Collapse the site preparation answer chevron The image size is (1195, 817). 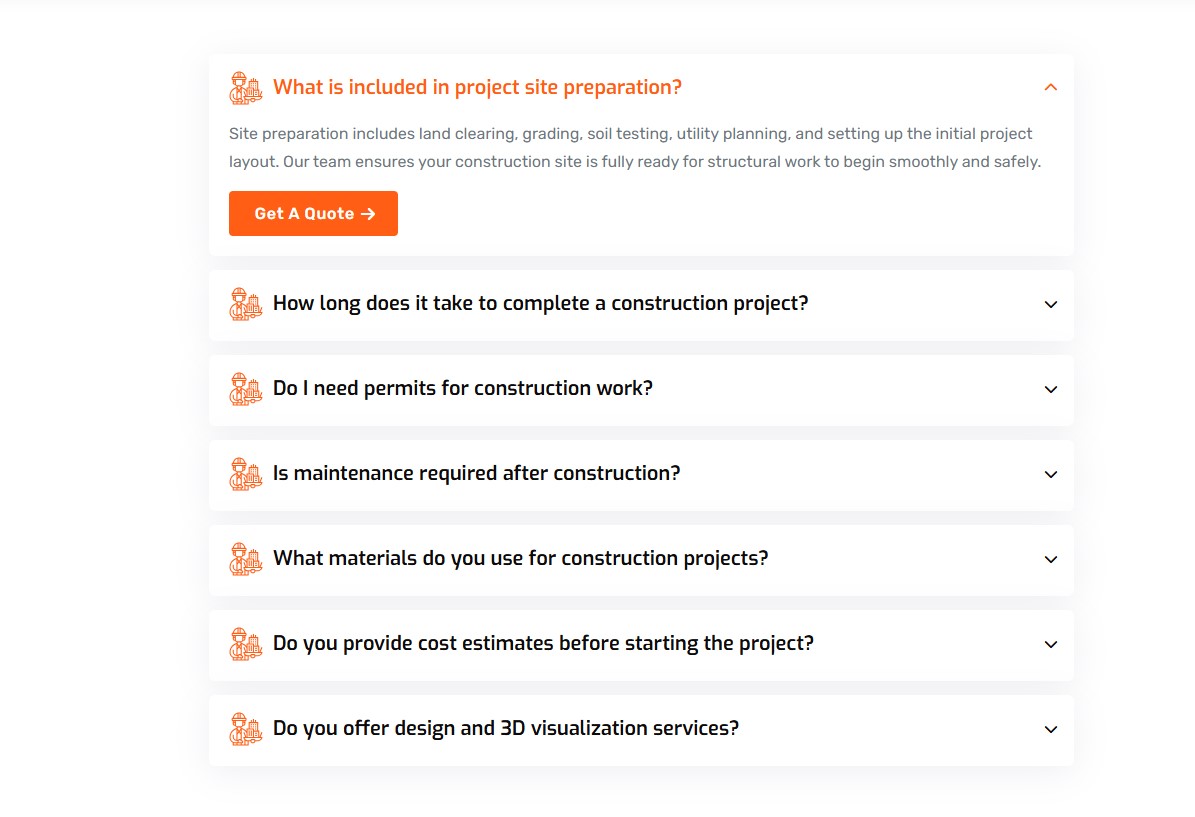coord(1050,88)
